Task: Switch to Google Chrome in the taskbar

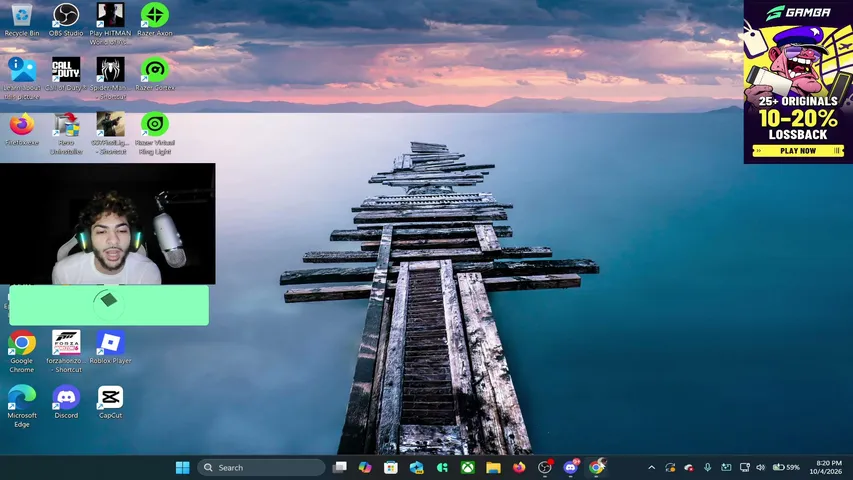Action: click(596, 467)
